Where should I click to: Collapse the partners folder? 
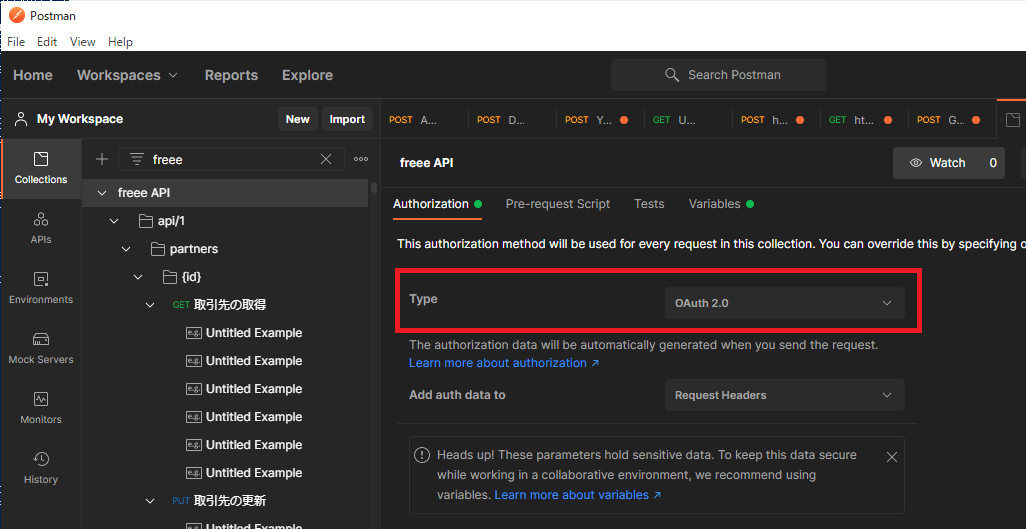point(126,249)
